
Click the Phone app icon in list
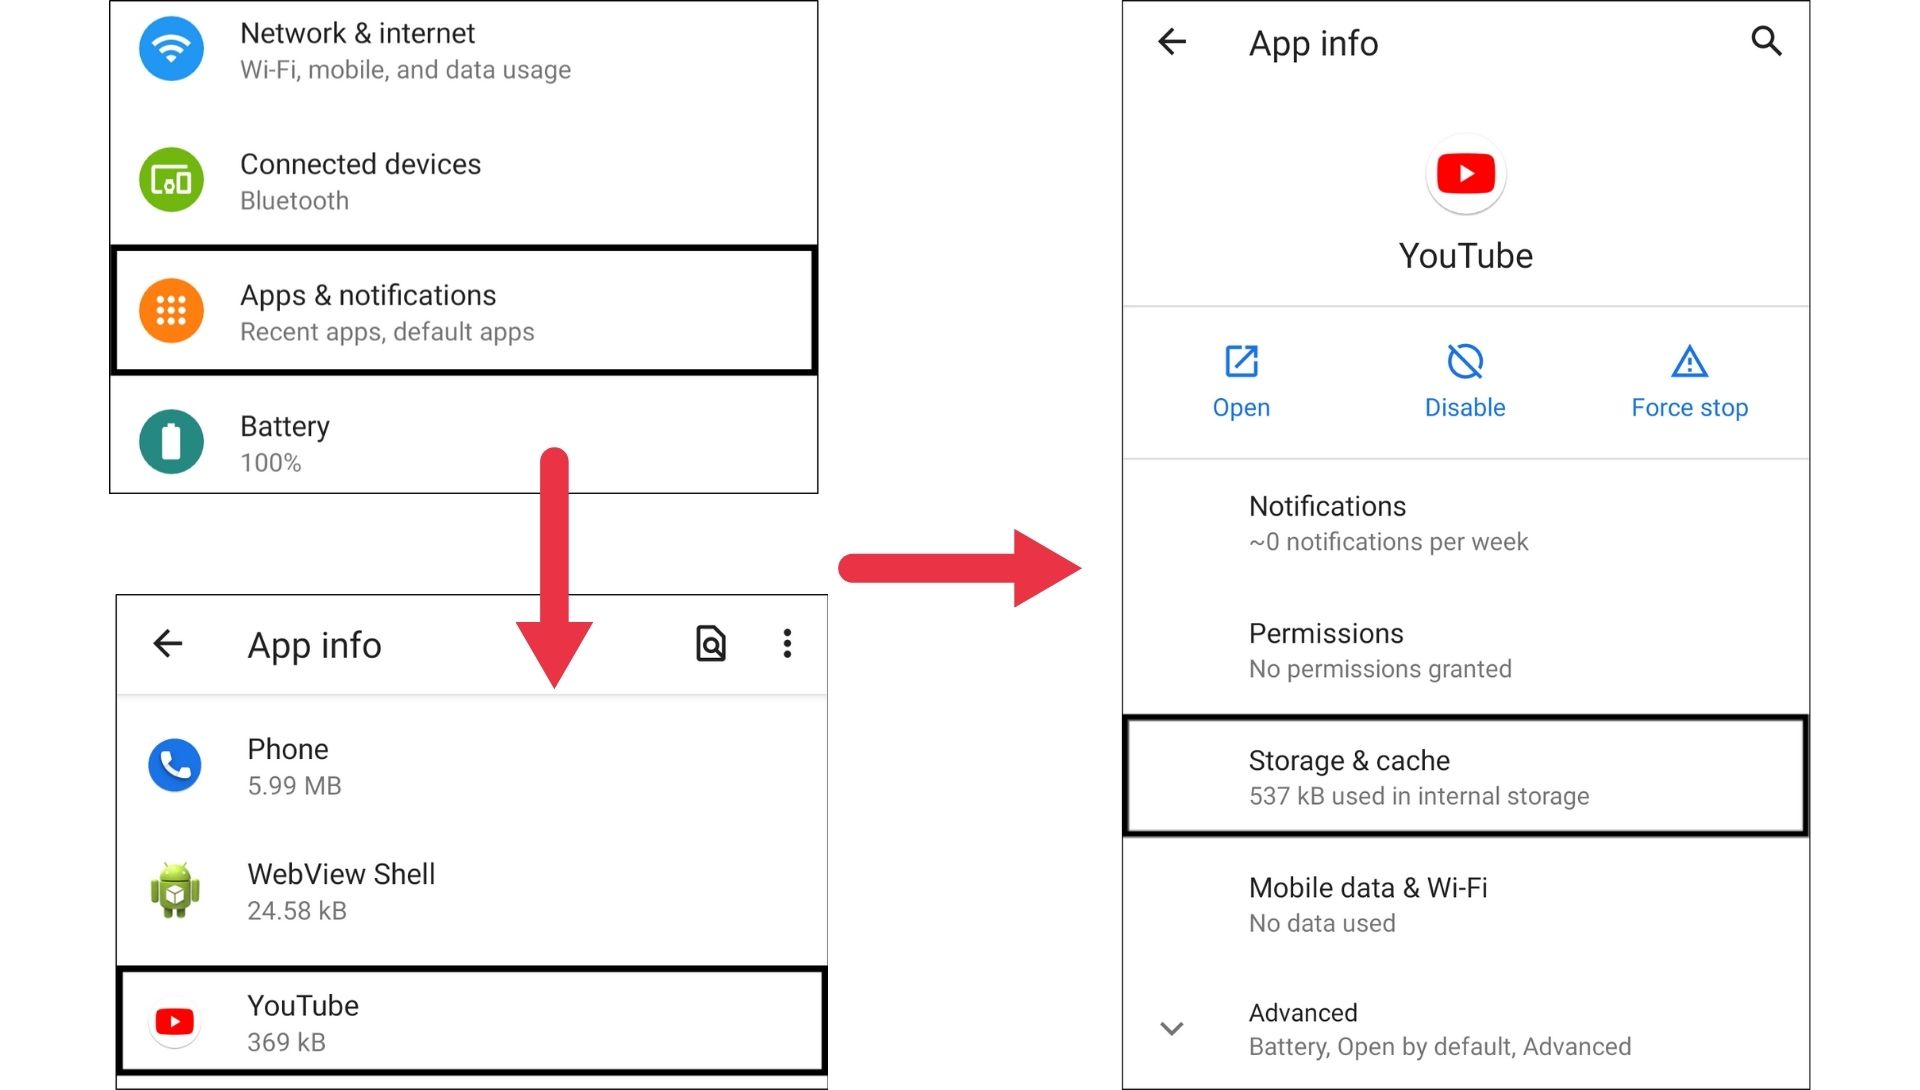coord(174,764)
